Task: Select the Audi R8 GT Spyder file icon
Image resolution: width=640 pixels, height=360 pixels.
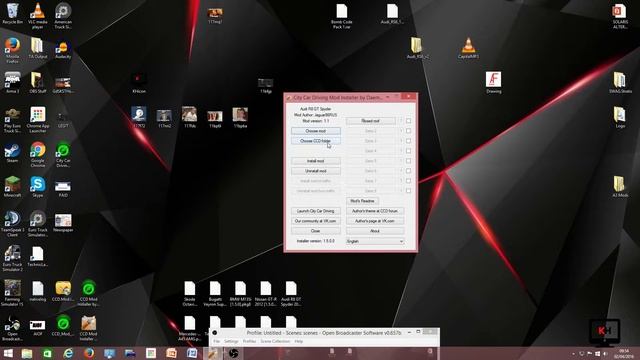Action: 291,294
